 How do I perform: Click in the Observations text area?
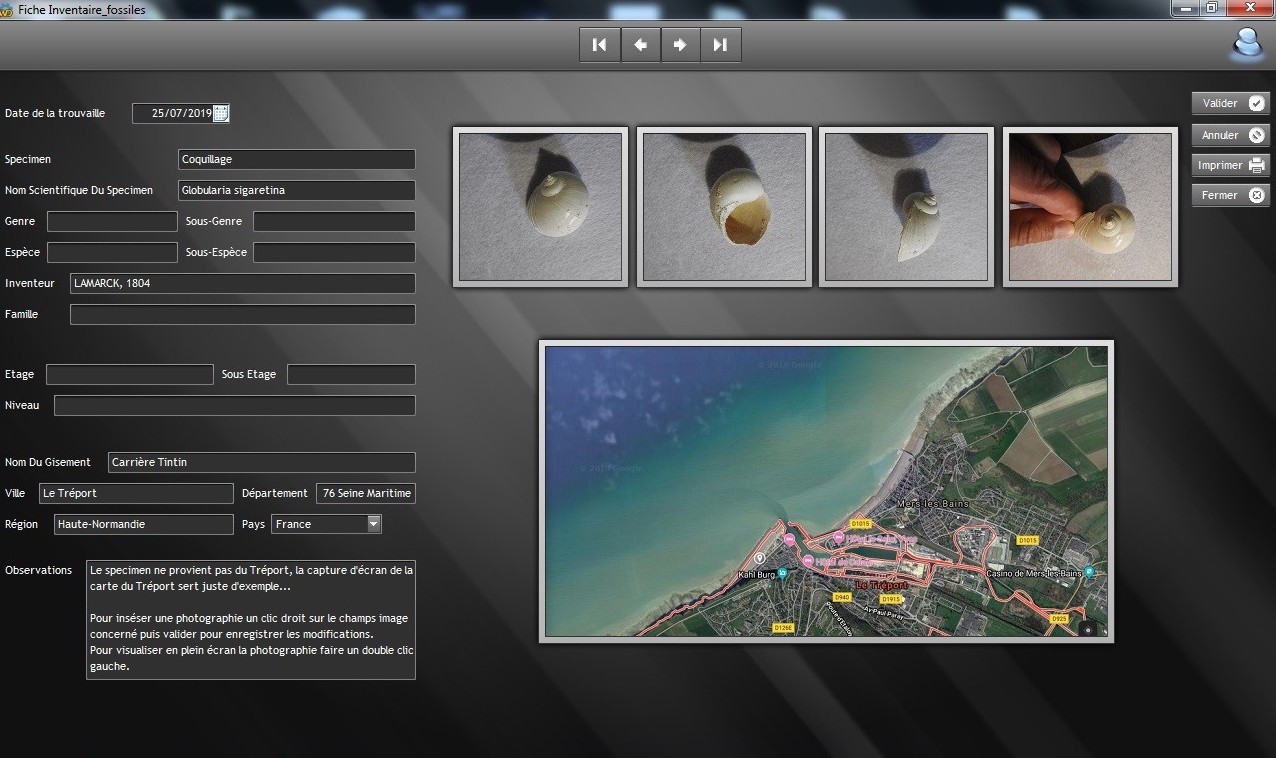point(250,619)
